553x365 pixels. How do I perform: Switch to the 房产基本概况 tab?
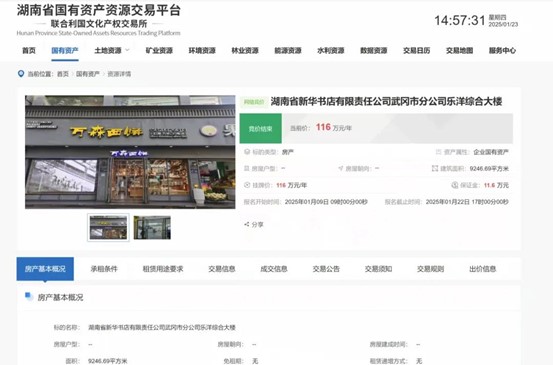[45, 269]
